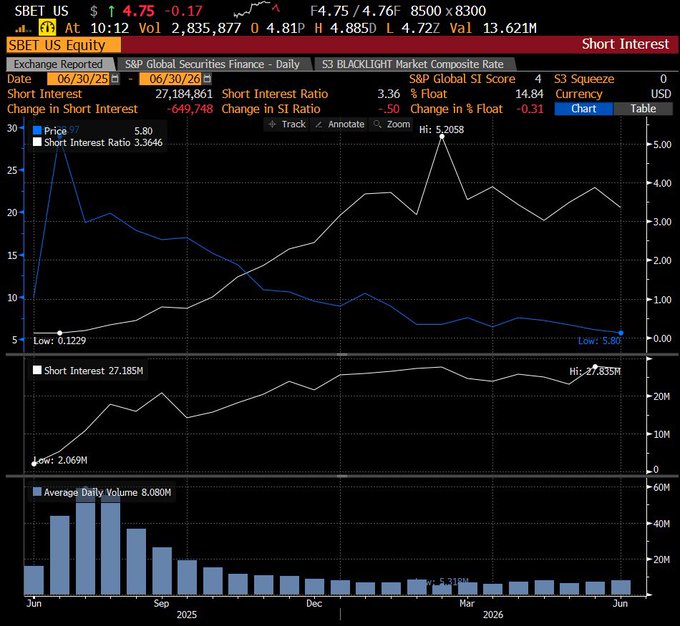Image resolution: width=680 pixels, height=626 pixels.
Task: Switch to the Table view button
Action: (643, 109)
